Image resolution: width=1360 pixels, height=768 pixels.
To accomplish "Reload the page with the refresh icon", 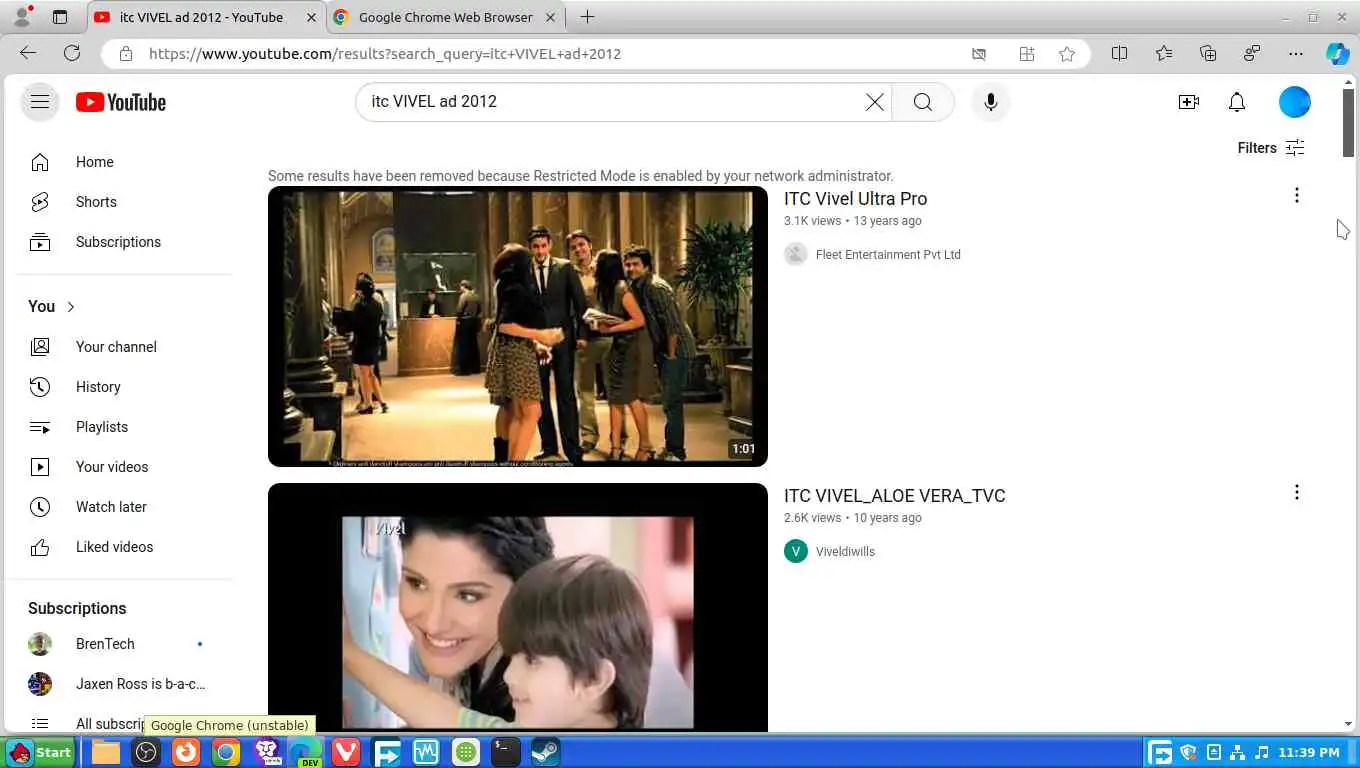I will tap(72, 53).
